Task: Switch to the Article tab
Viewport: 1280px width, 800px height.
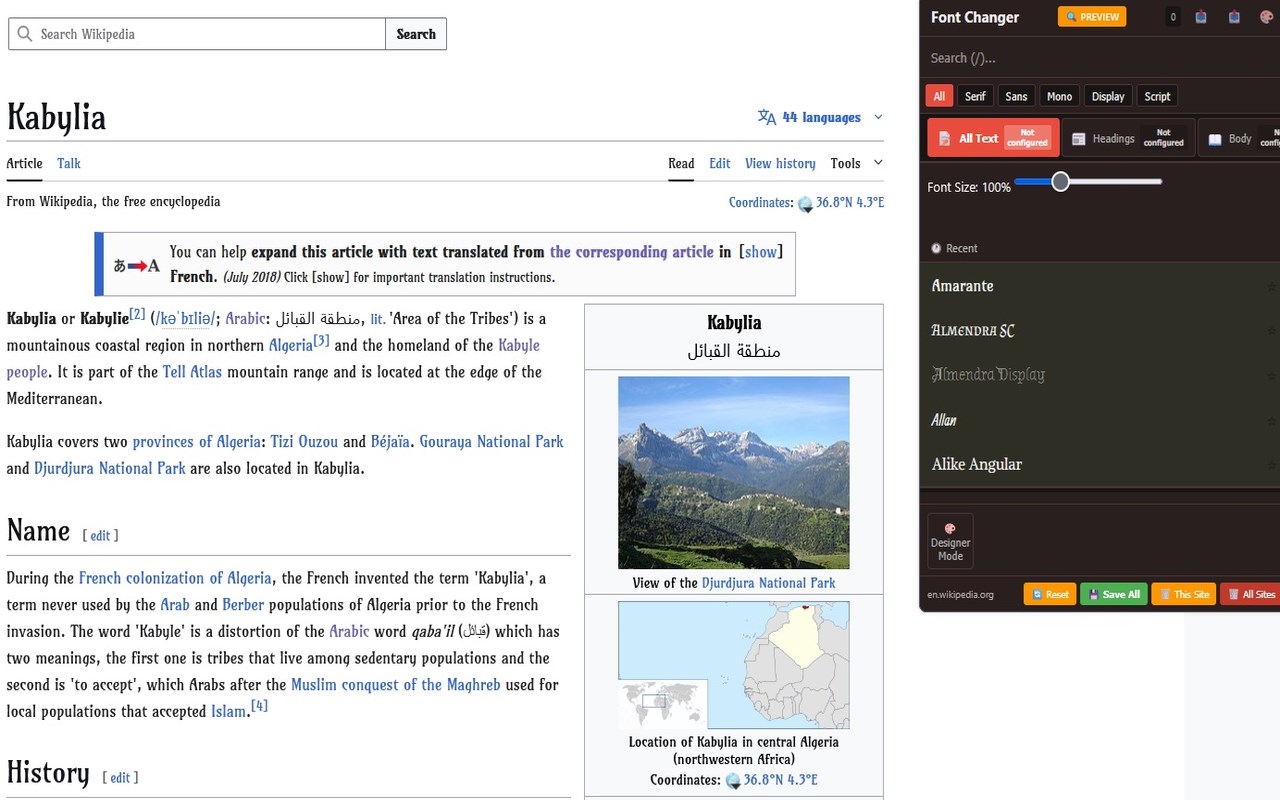Action: (24, 163)
